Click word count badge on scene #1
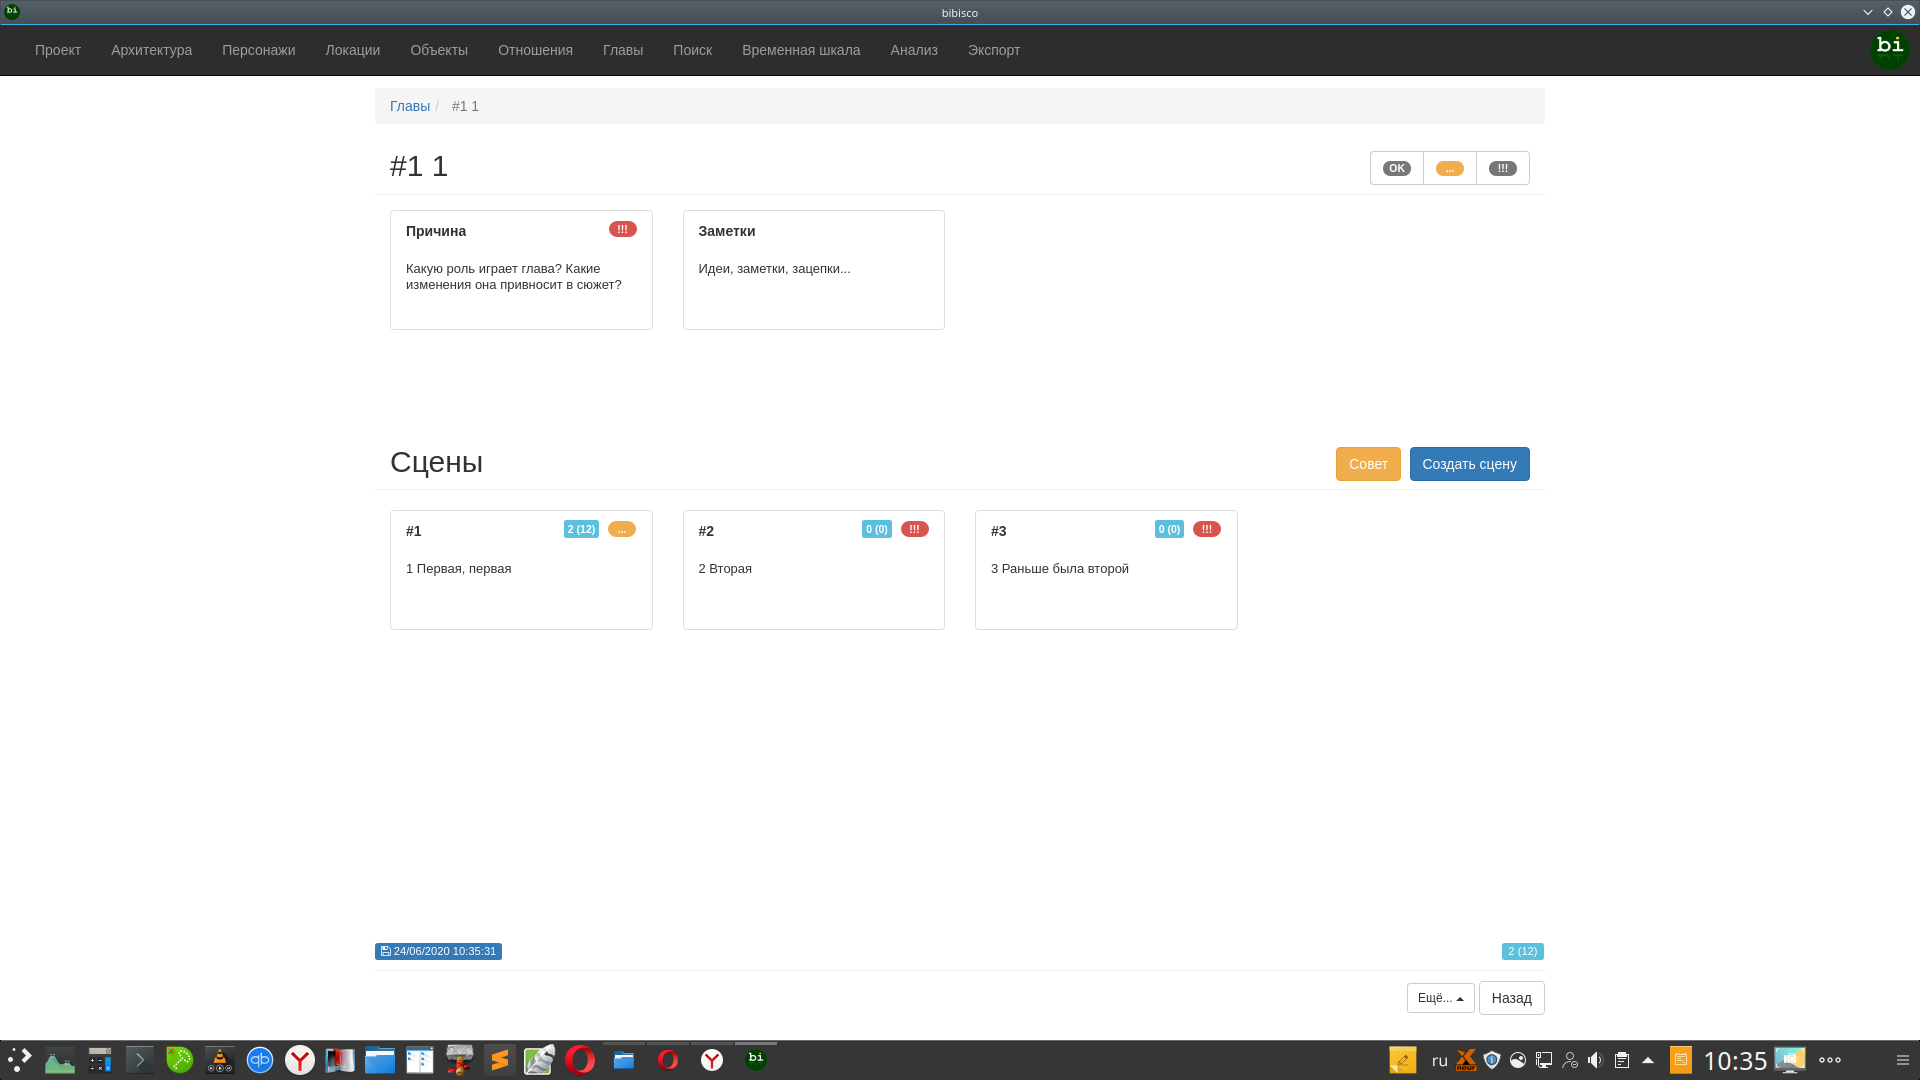 click(x=581, y=529)
